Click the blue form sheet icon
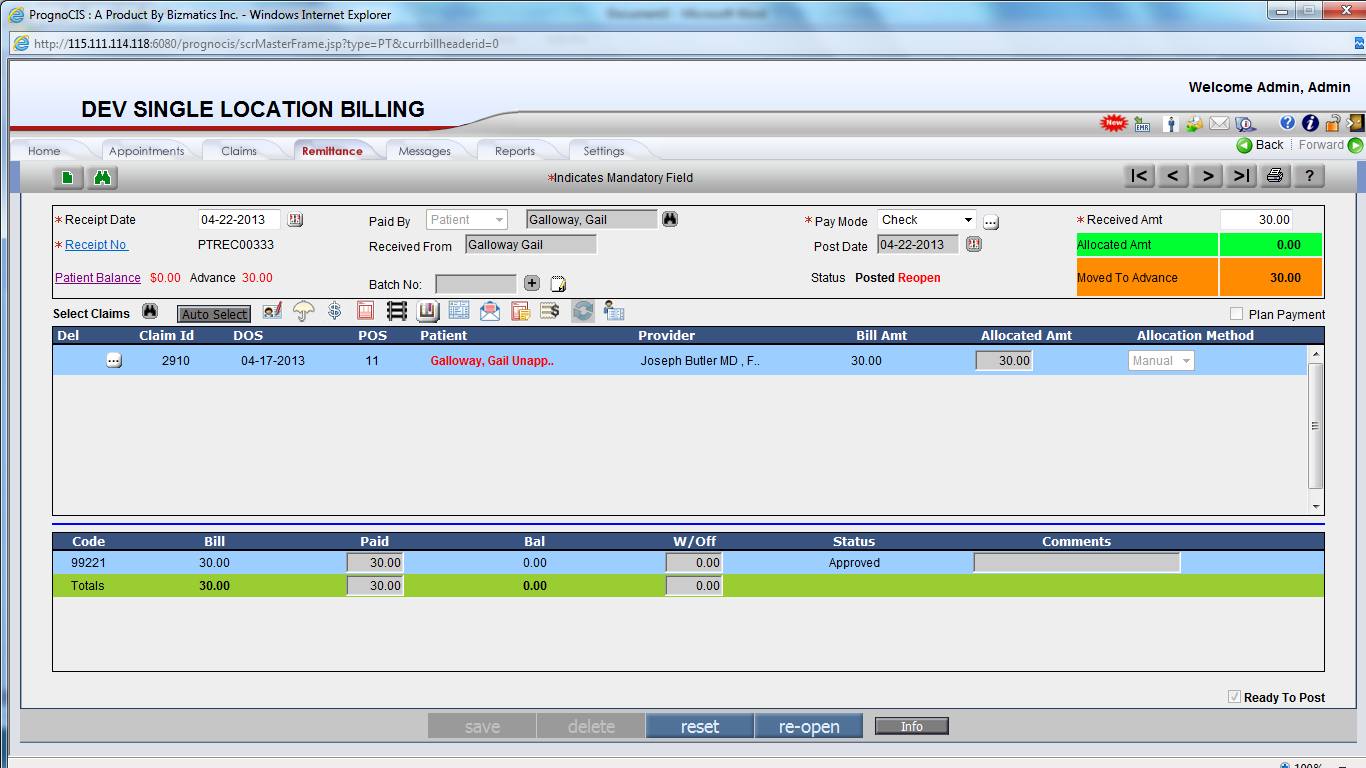1366x768 pixels. click(x=459, y=312)
